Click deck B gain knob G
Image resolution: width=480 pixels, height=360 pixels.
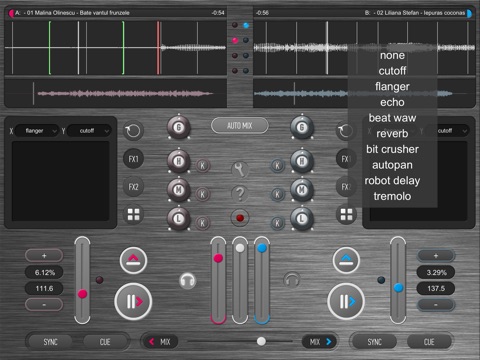point(302,127)
